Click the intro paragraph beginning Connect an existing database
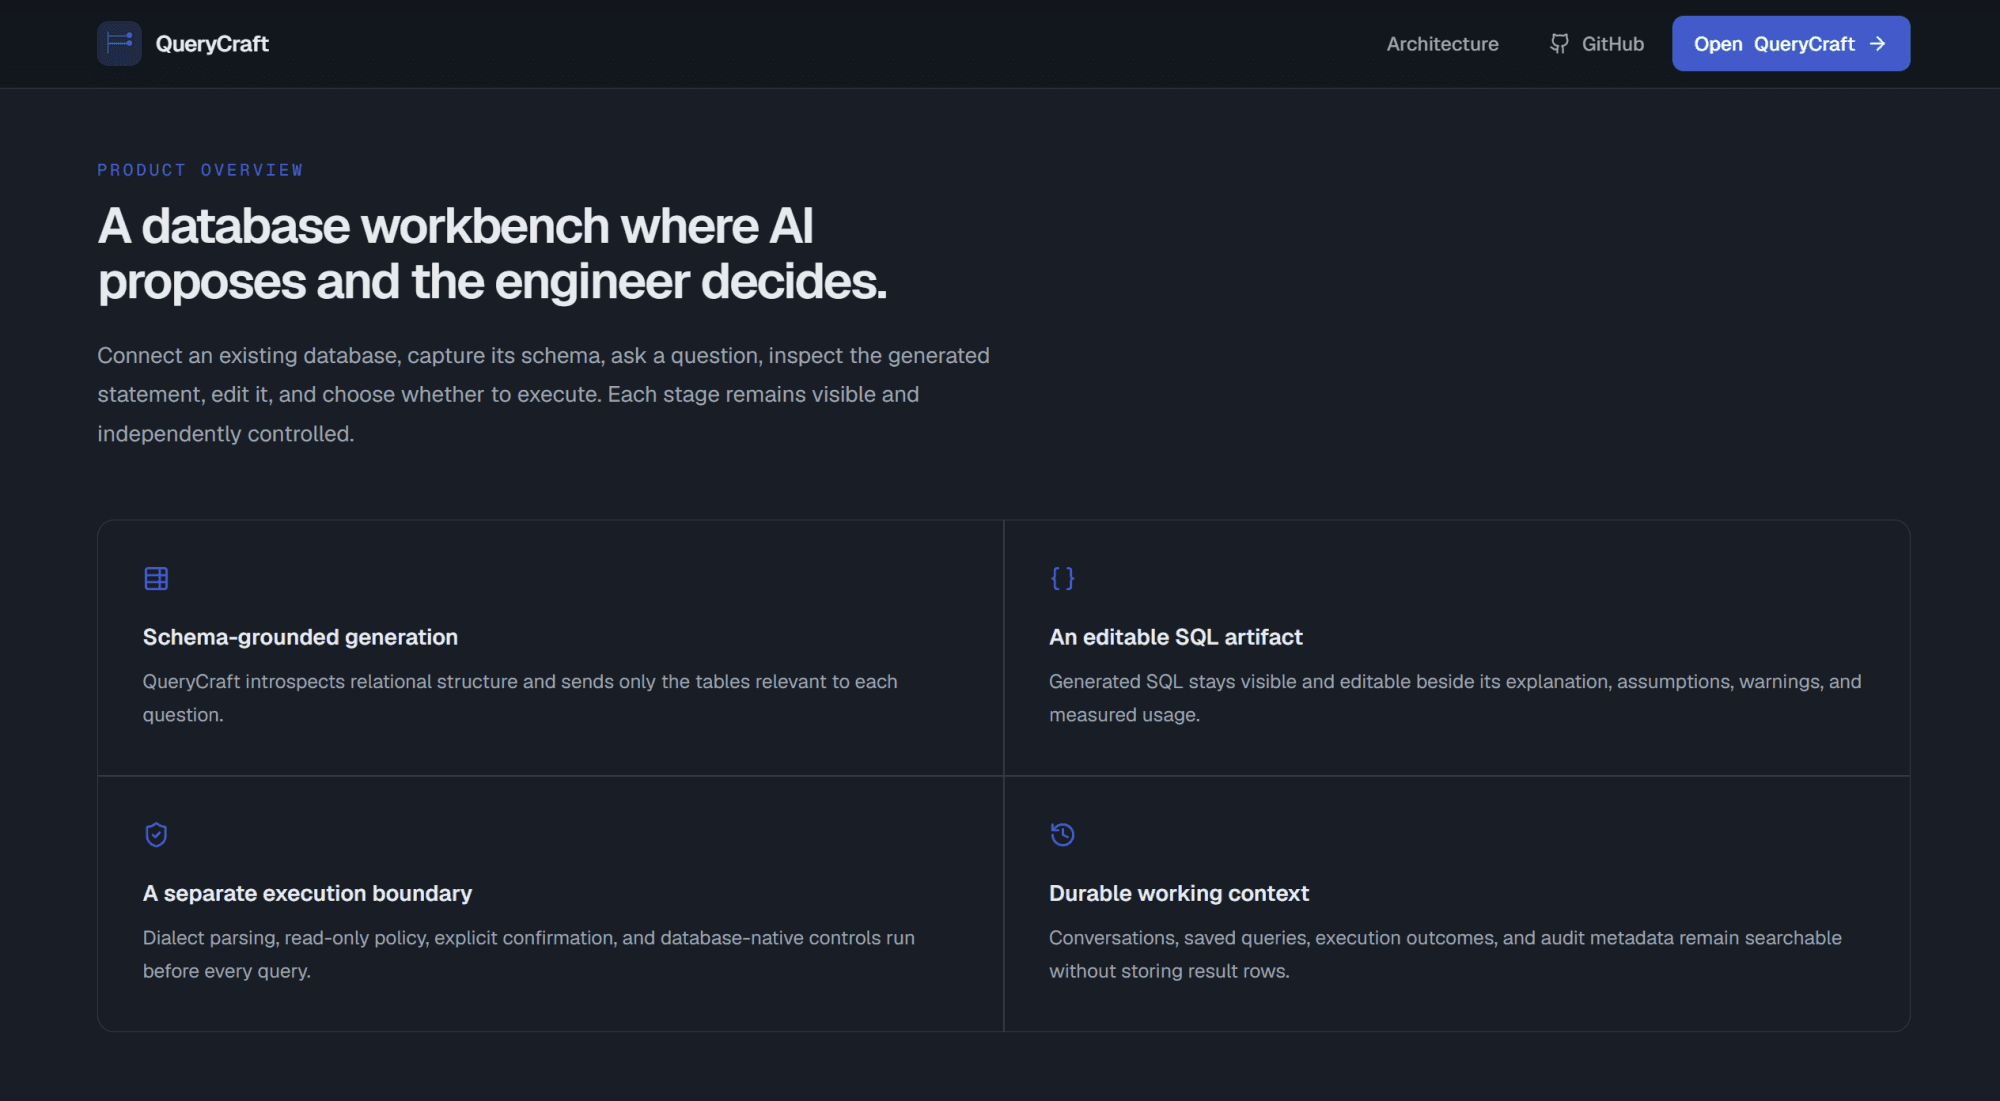 click(543, 394)
